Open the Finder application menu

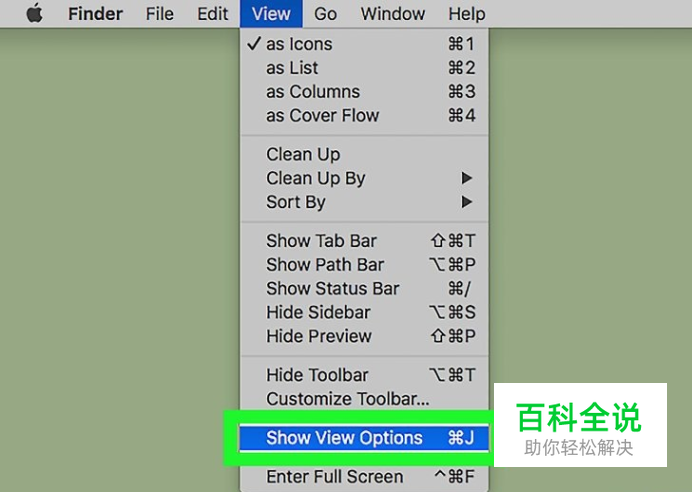[x=95, y=14]
